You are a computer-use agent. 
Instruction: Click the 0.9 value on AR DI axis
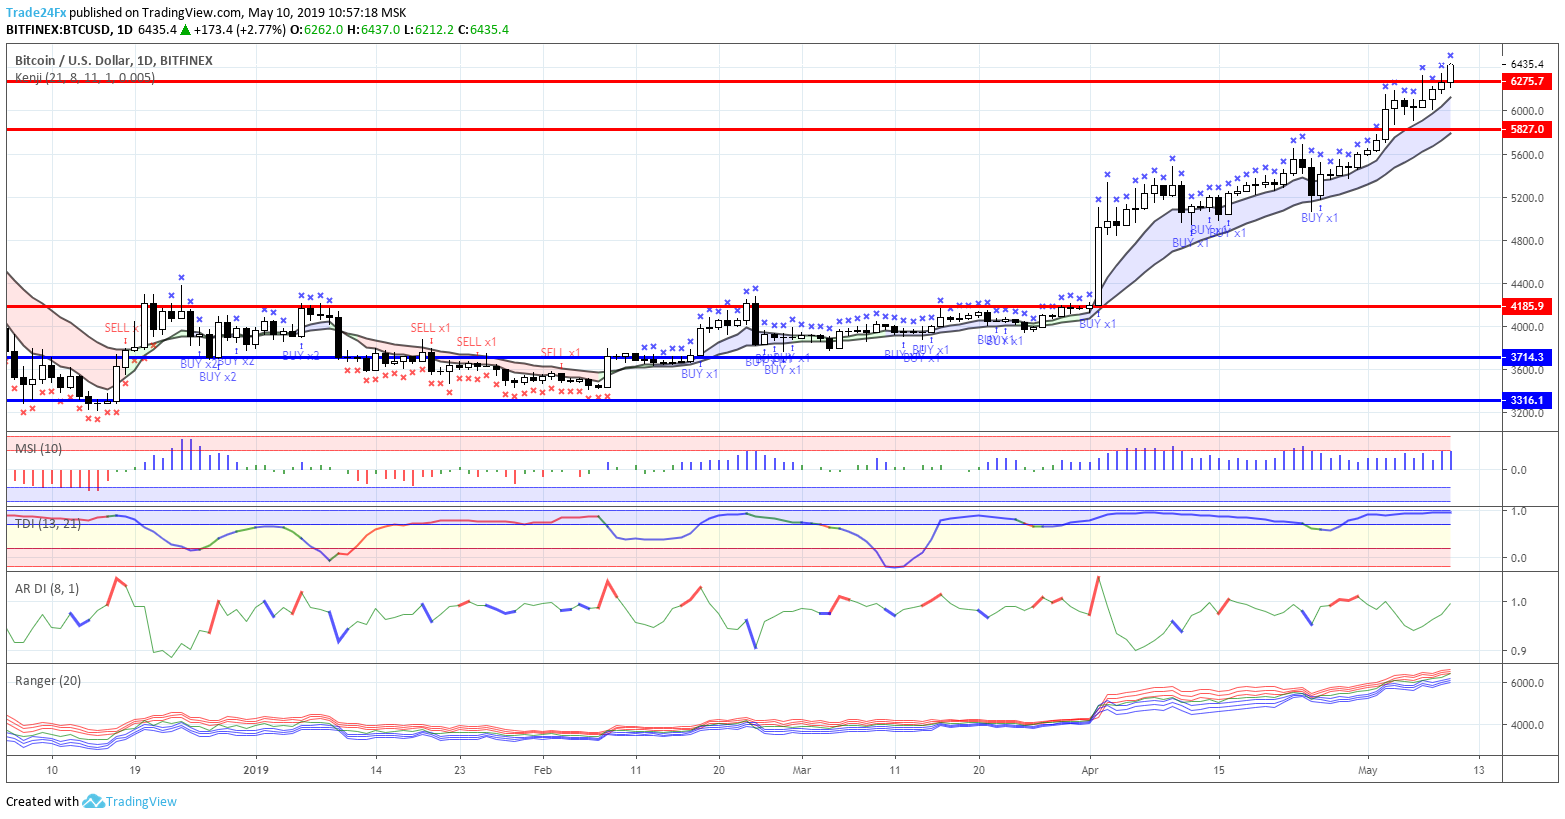pos(1518,651)
